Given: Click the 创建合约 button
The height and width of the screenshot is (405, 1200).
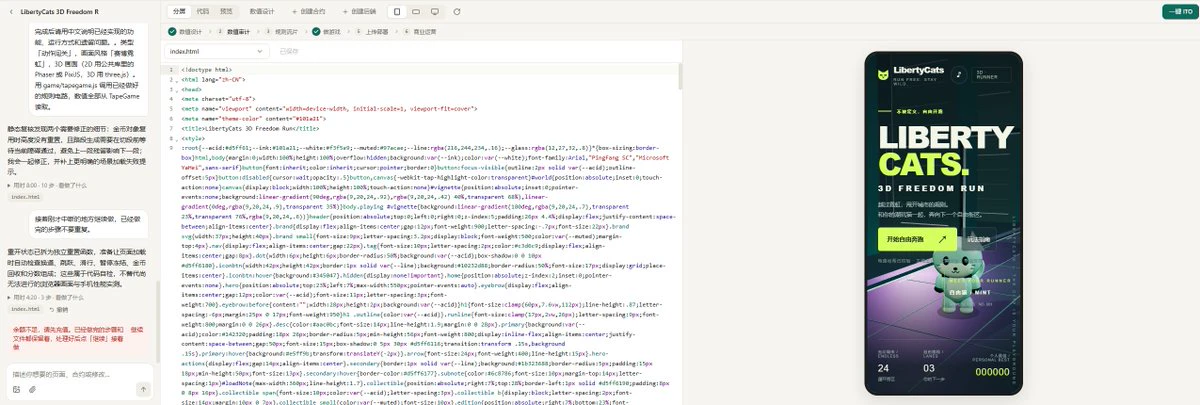Looking at the screenshot, I should [308, 11].
